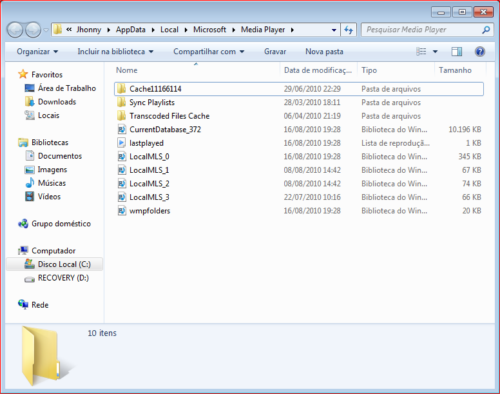This screenshot has width=500, height=394.
Task: Open the Organizar menu
Action: point(37,52)
